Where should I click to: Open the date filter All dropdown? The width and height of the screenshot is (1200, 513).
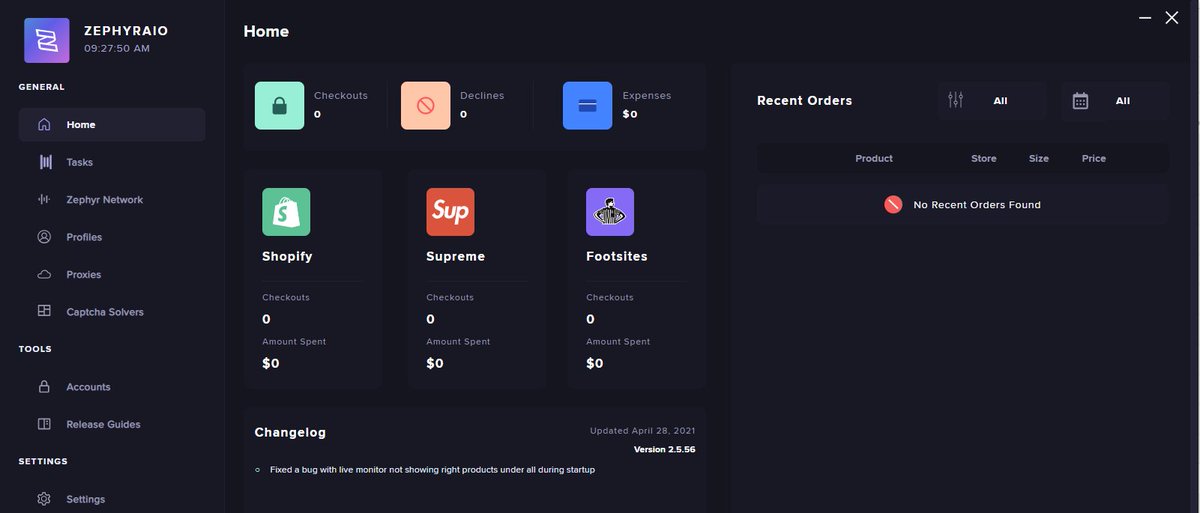1115,101
